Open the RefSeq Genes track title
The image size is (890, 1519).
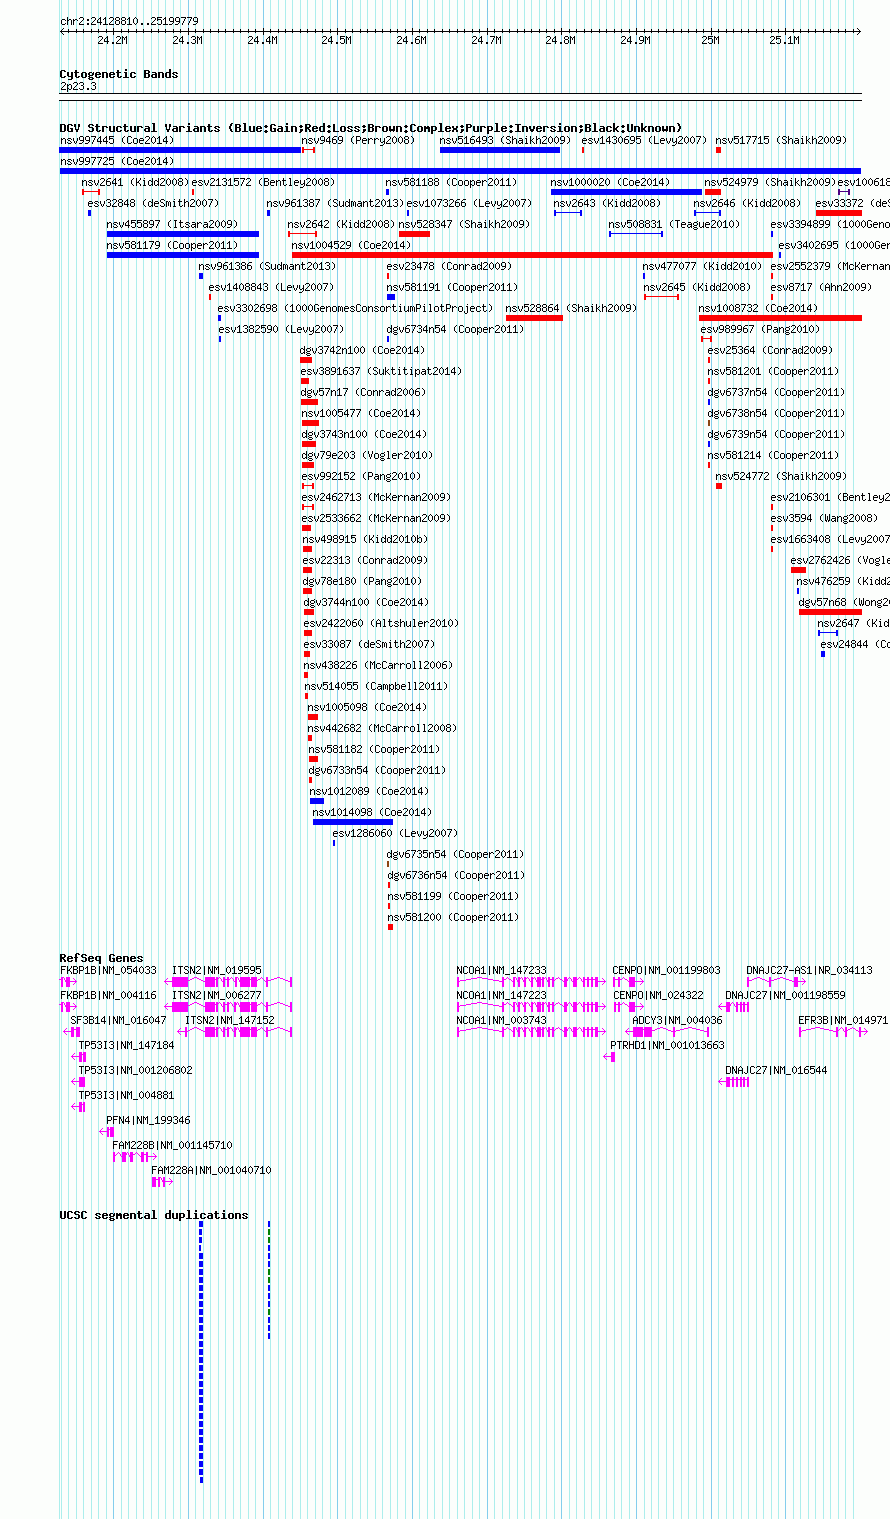coord(101,958)
